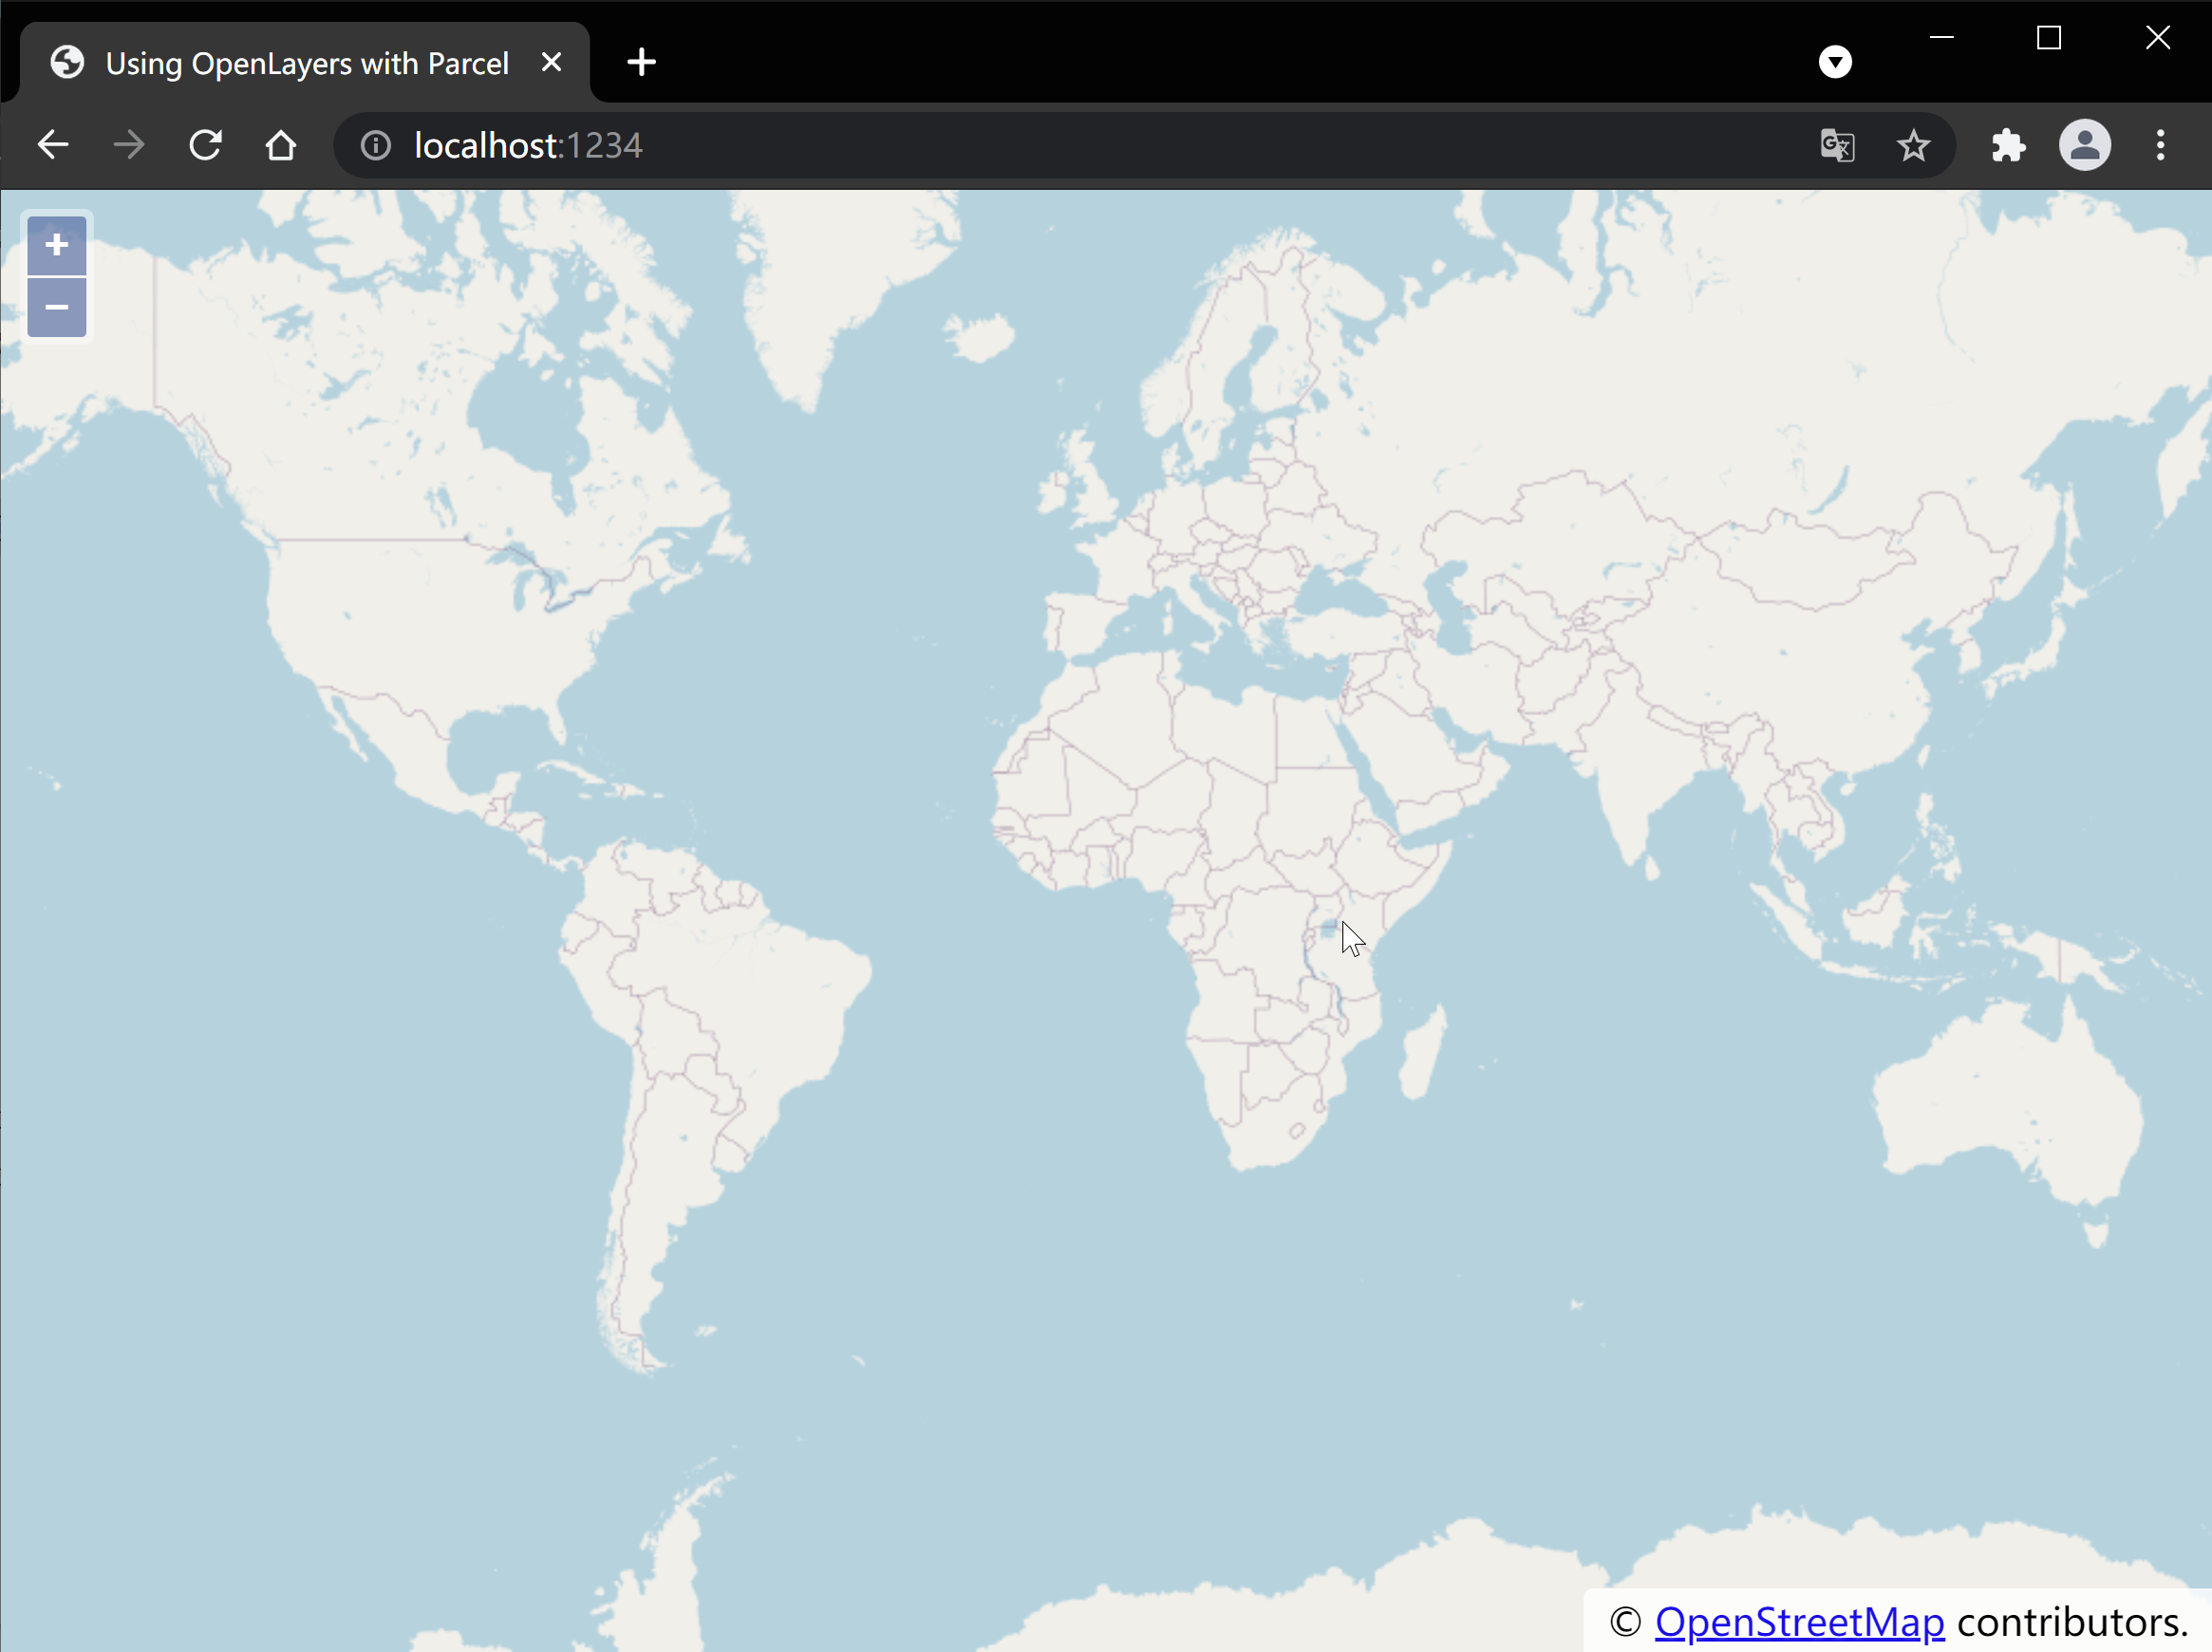Open the Extensions puzzle icon
The height and width of the screenshot is (1652, 2212).
point(2008,146)
